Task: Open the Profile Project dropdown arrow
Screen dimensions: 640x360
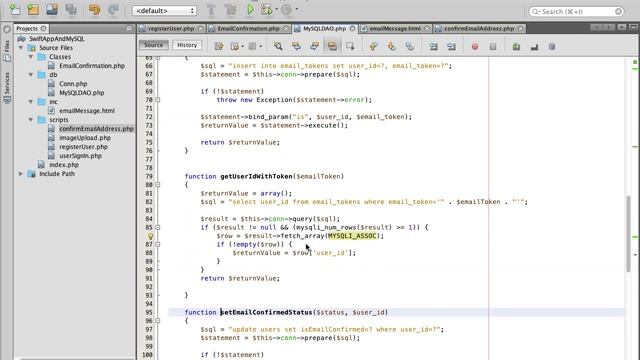Action: 296,9
